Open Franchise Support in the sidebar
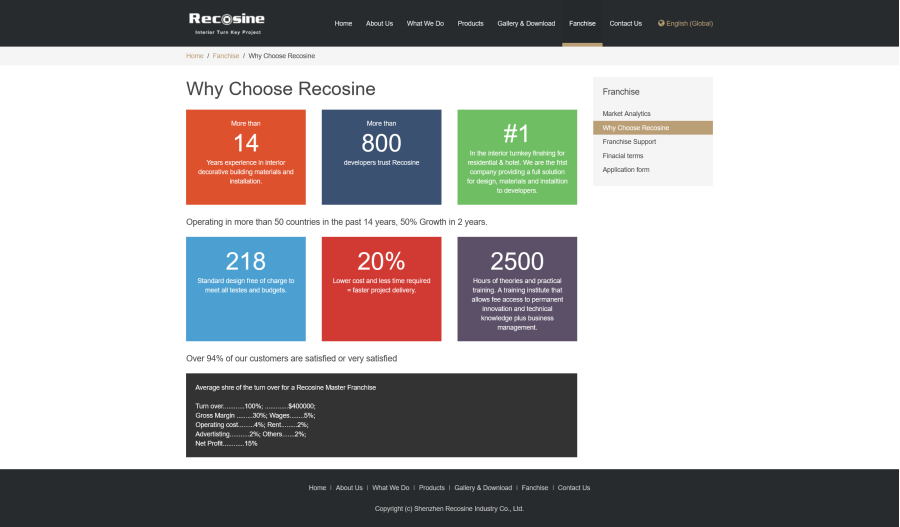Viewport: 900px width, 527px height. click(x=629, y=142)
